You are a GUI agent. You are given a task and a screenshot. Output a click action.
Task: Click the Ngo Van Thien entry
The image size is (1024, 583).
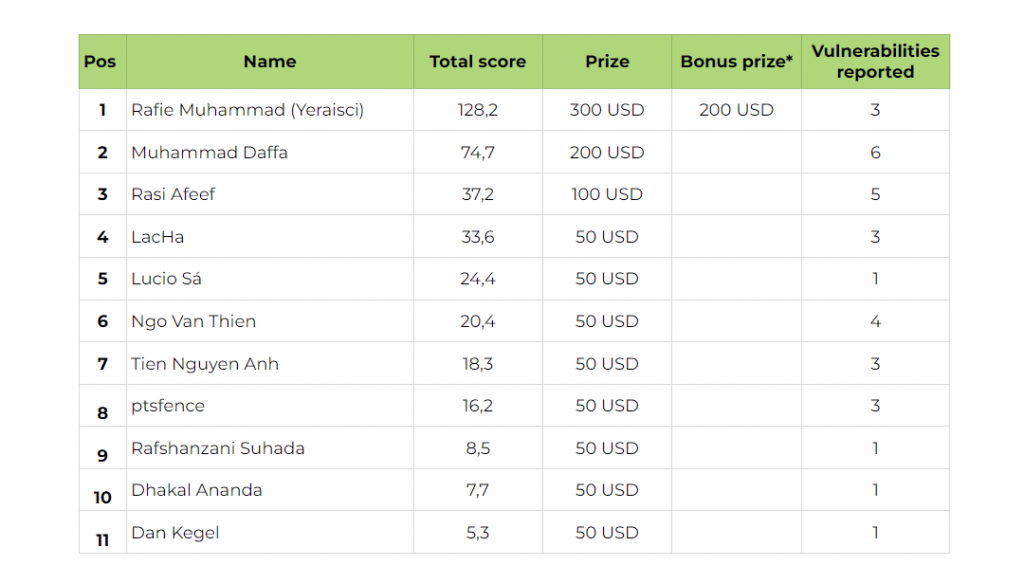click(193, 322)
